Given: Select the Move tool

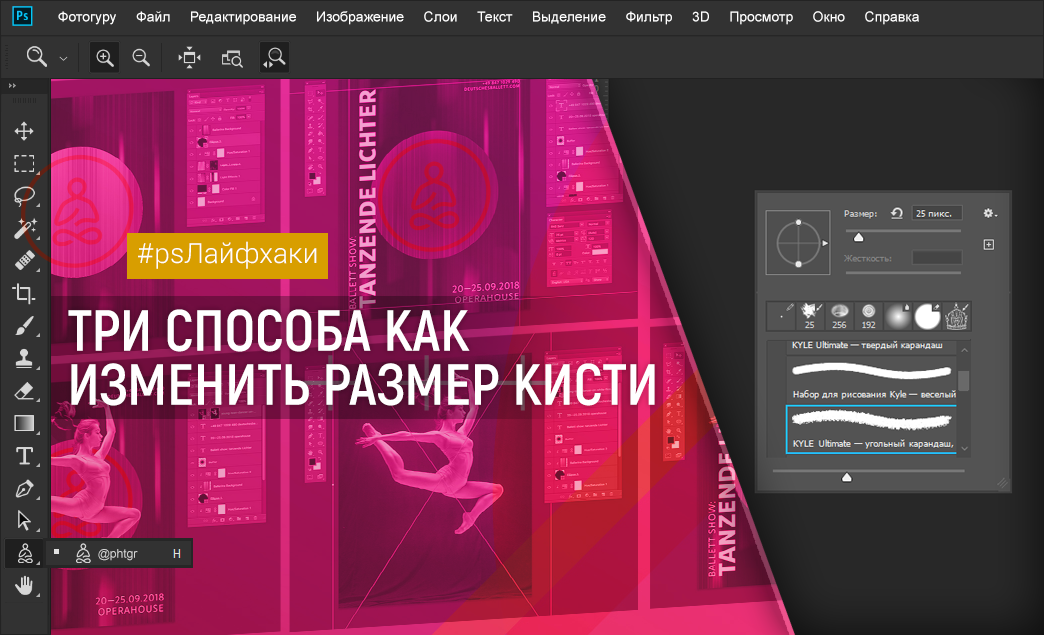Looking at the screenshot, I should tap(24, 131).
